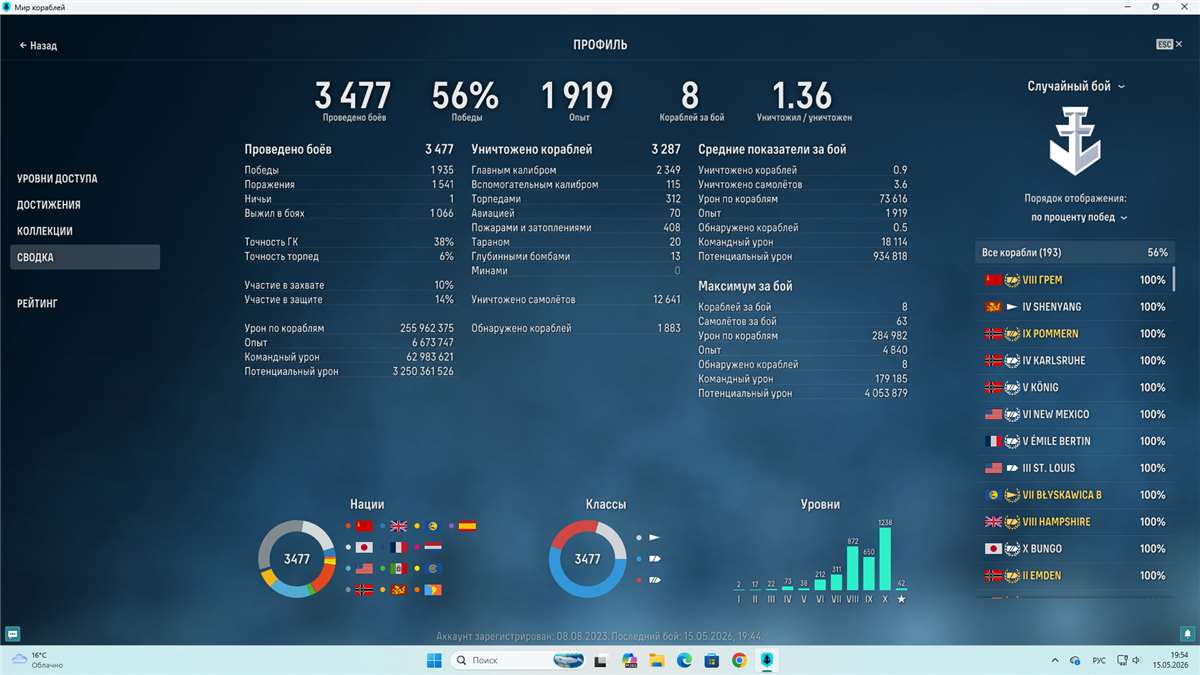Click the Торпедами value 312
The width and height of the screenshot is (1200, 675).
(673, 199)
